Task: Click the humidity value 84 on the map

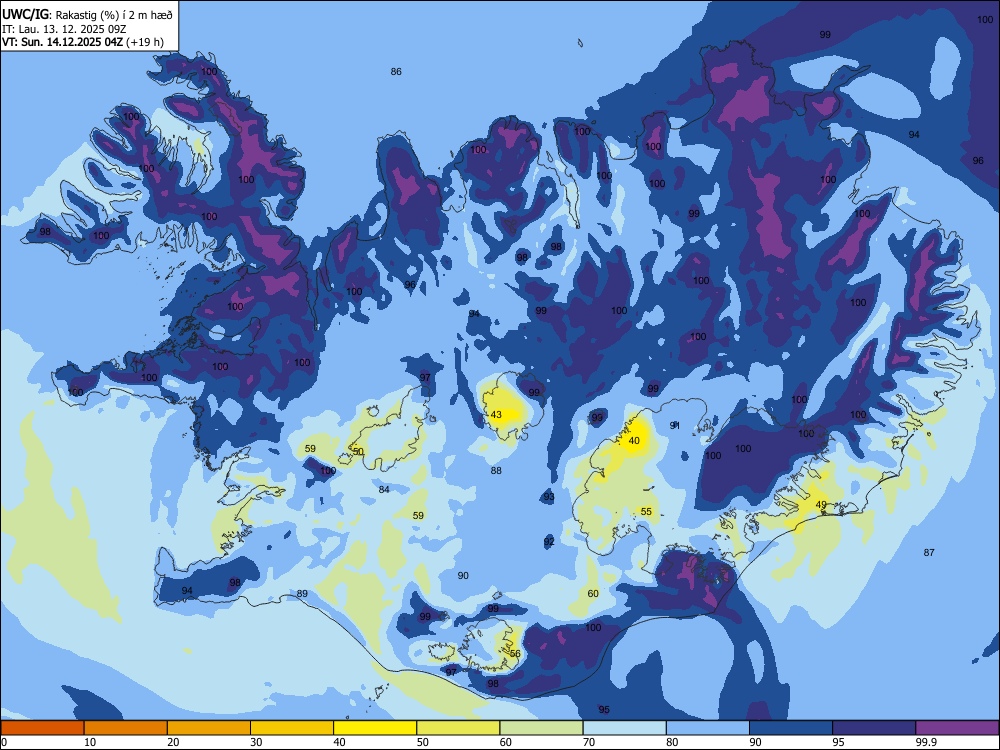Action: pos(384,490)
